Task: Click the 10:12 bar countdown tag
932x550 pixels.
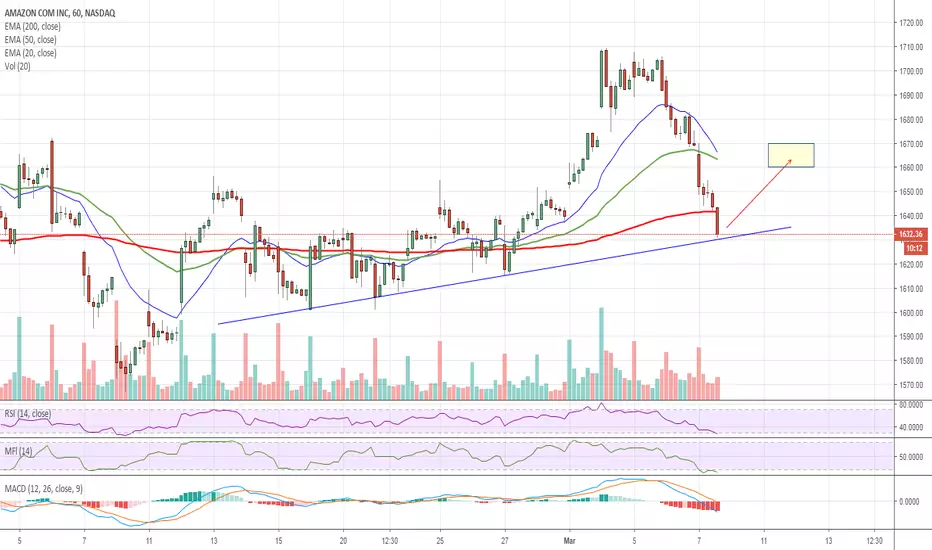Action: (x=914, y=248)
